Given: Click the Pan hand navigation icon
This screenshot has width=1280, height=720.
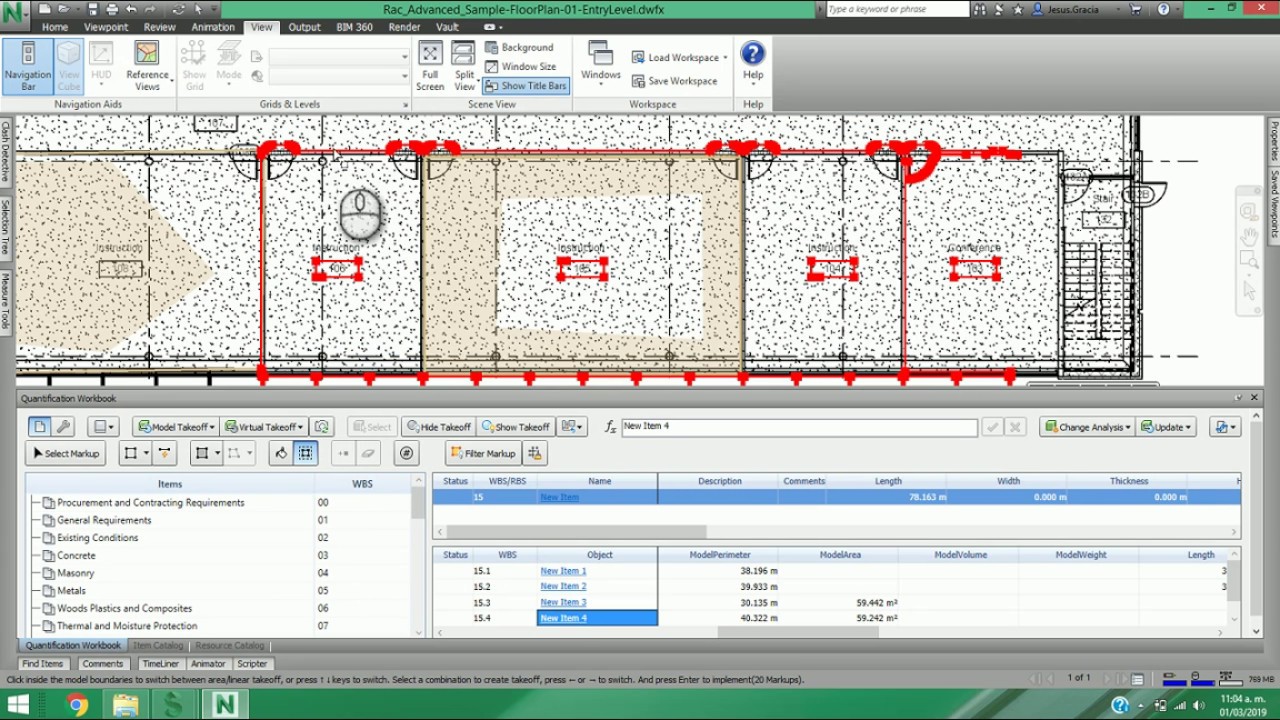Looking at the screenshot, I should coord(1249,237).
